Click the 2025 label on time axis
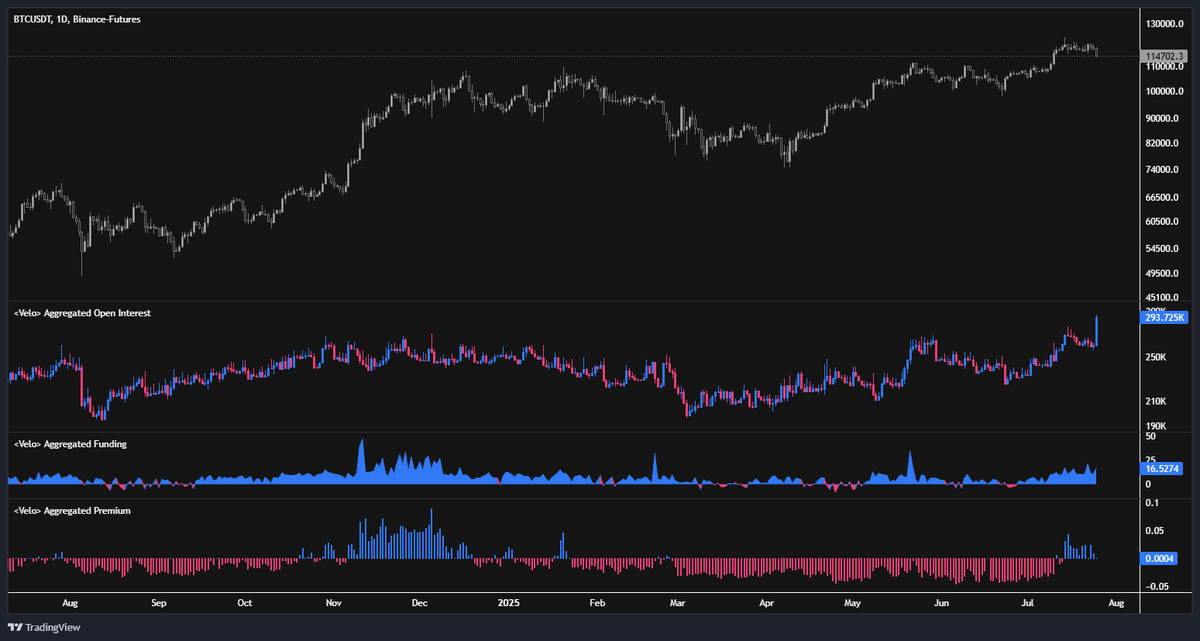This screenshot has width=1200, height=641. click(x=509, y=604)
